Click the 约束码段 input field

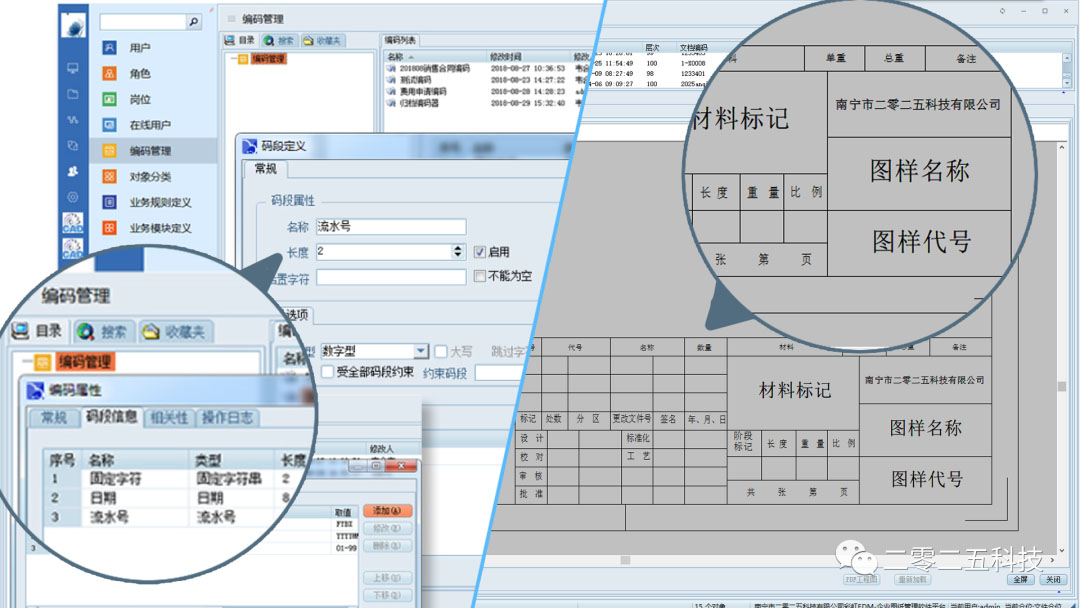503,373
